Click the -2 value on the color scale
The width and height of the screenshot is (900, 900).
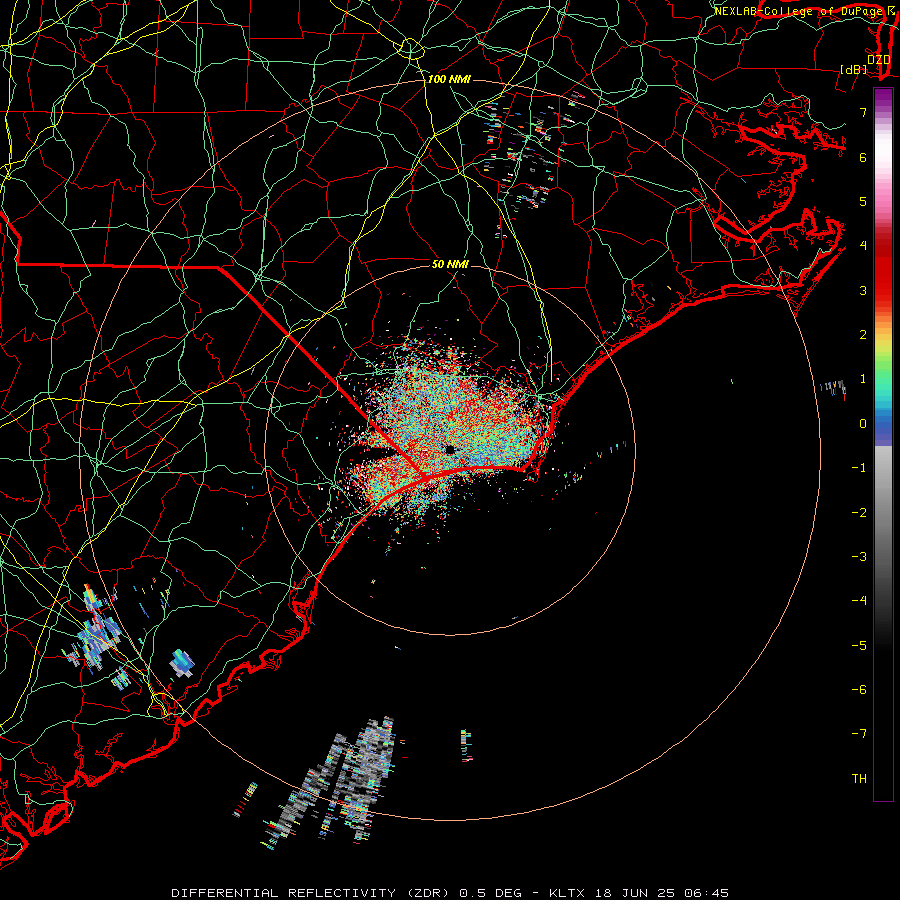(x=859, y=513)
